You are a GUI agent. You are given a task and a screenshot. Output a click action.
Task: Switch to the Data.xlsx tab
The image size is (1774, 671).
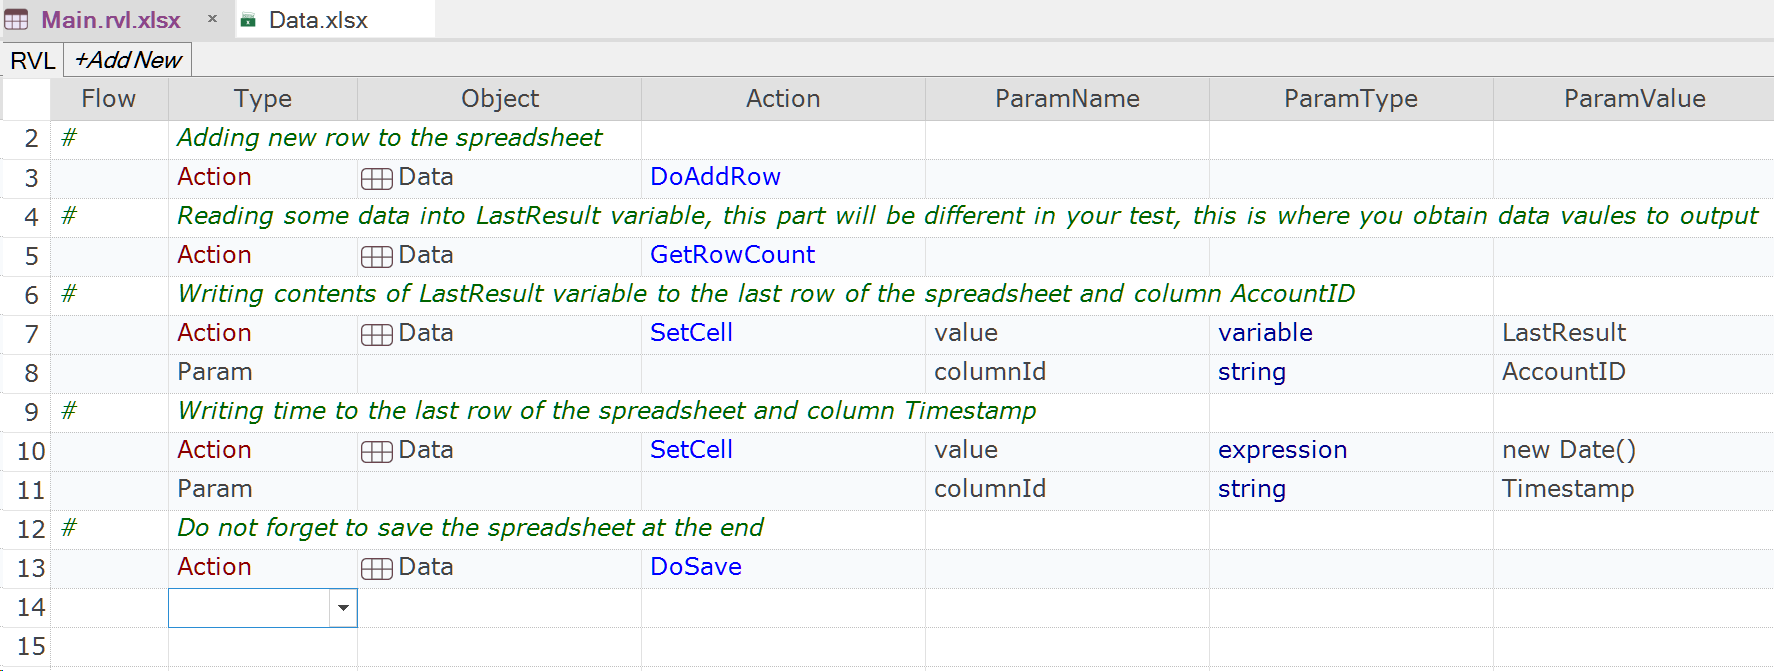[318, 20]
